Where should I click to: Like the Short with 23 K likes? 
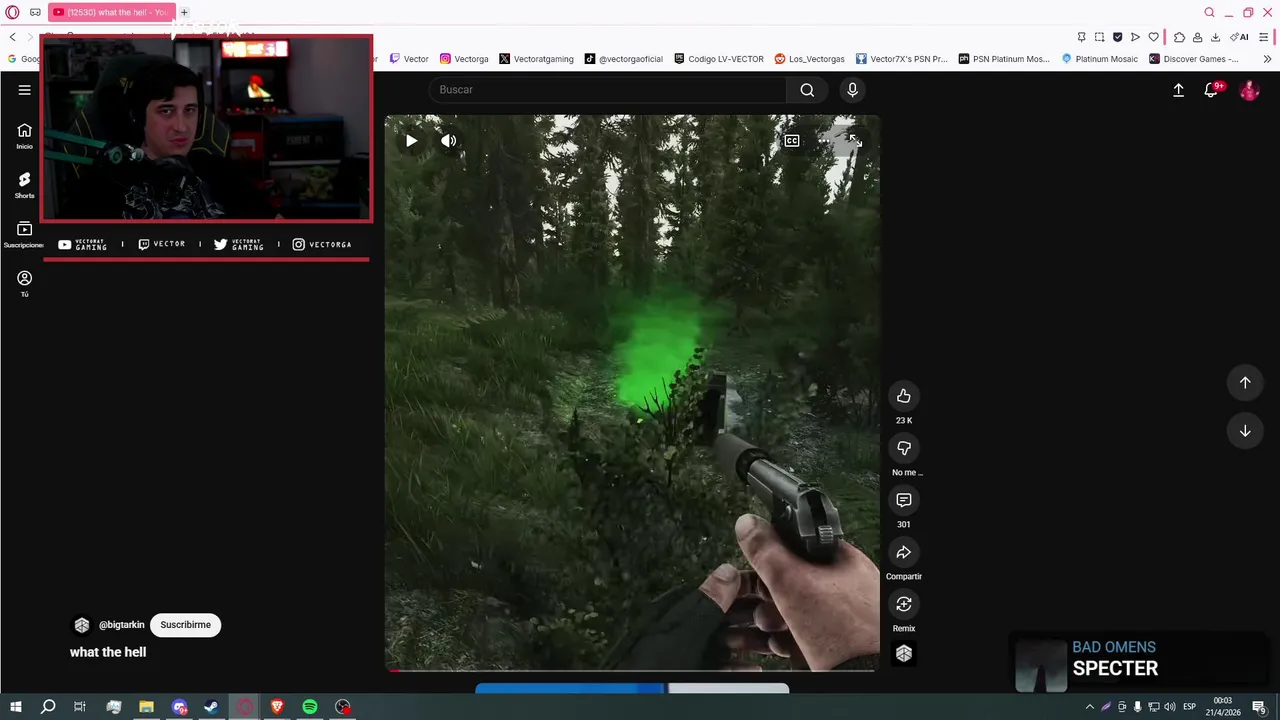coord(904,396)
